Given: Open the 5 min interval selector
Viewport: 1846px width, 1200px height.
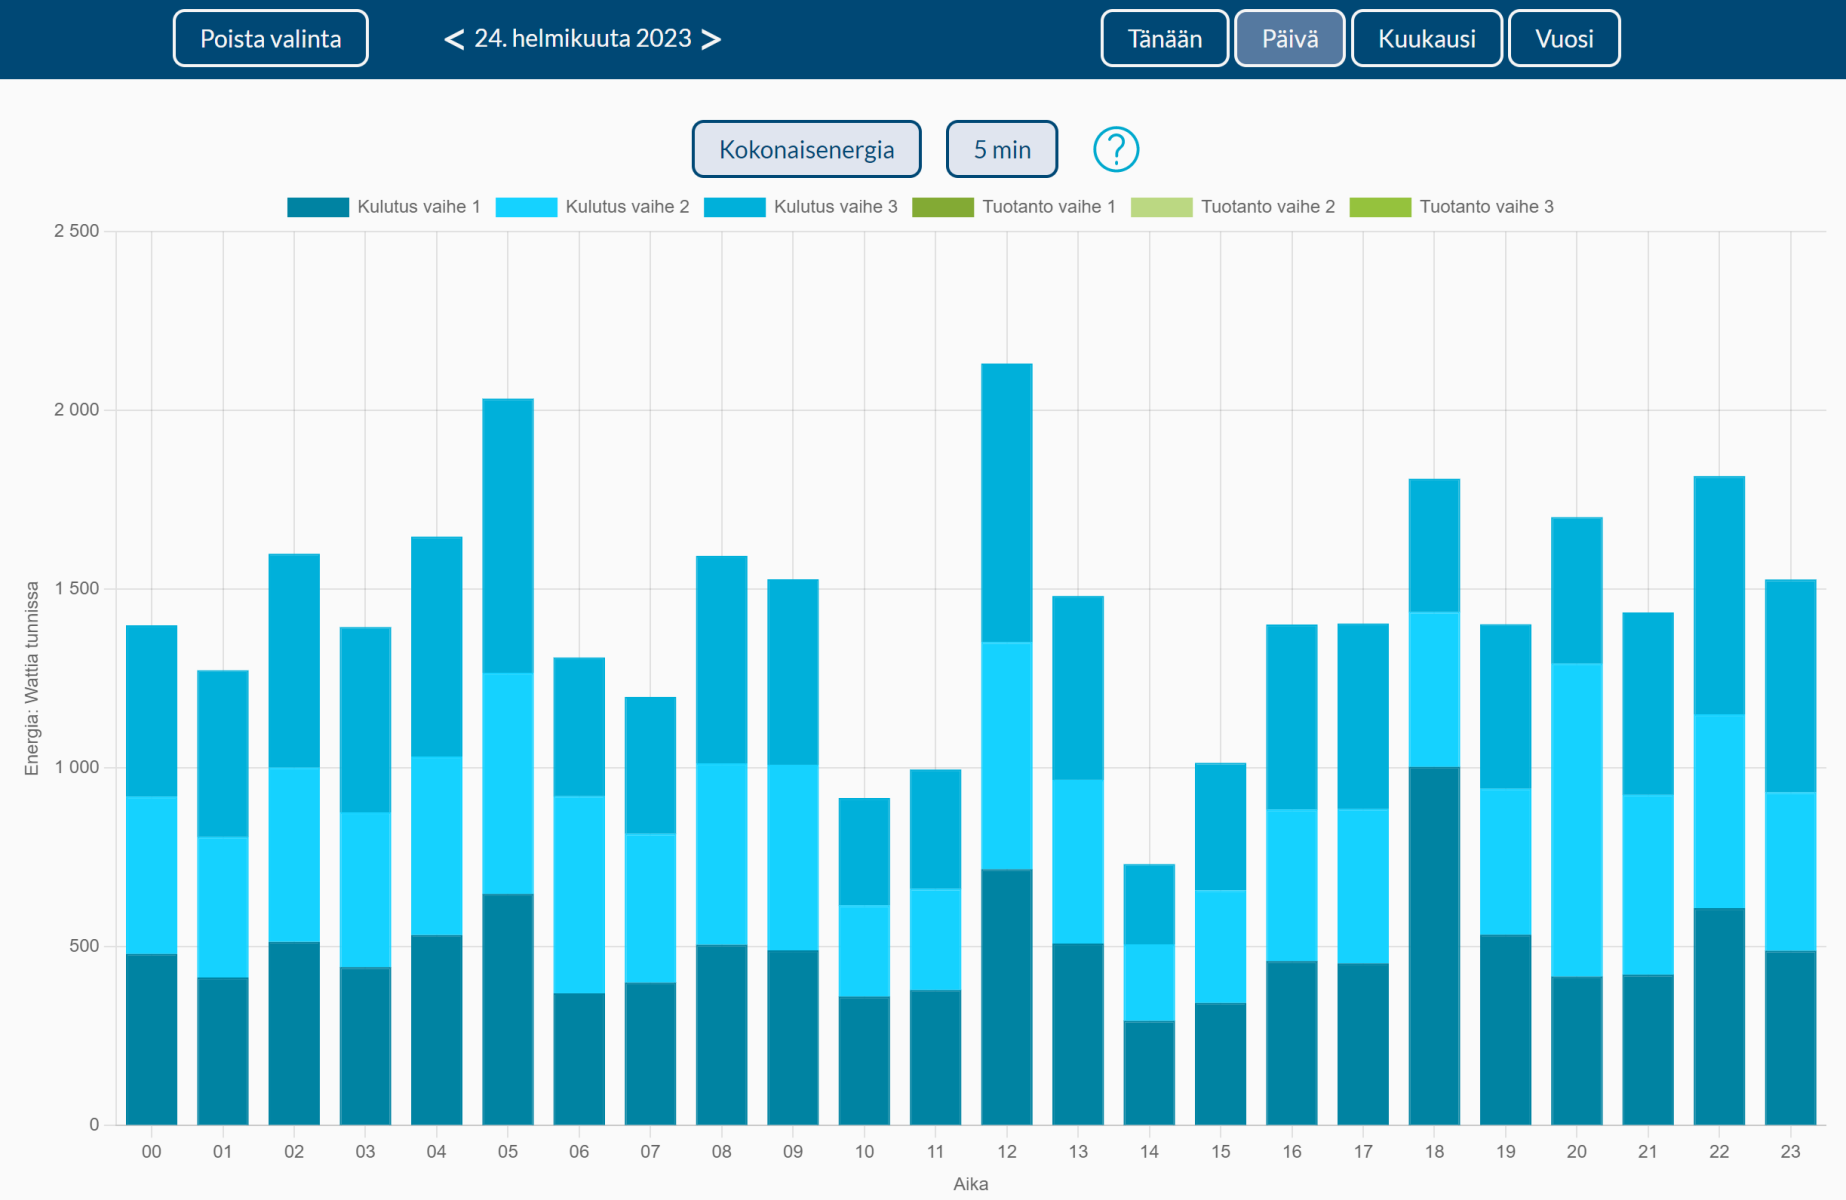Looking at the screenshot, I should tap(1001, 149).
